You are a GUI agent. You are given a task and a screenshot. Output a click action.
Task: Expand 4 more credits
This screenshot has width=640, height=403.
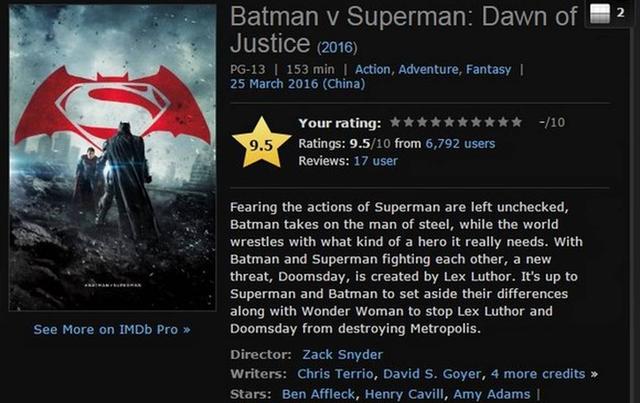coord(538,374)
